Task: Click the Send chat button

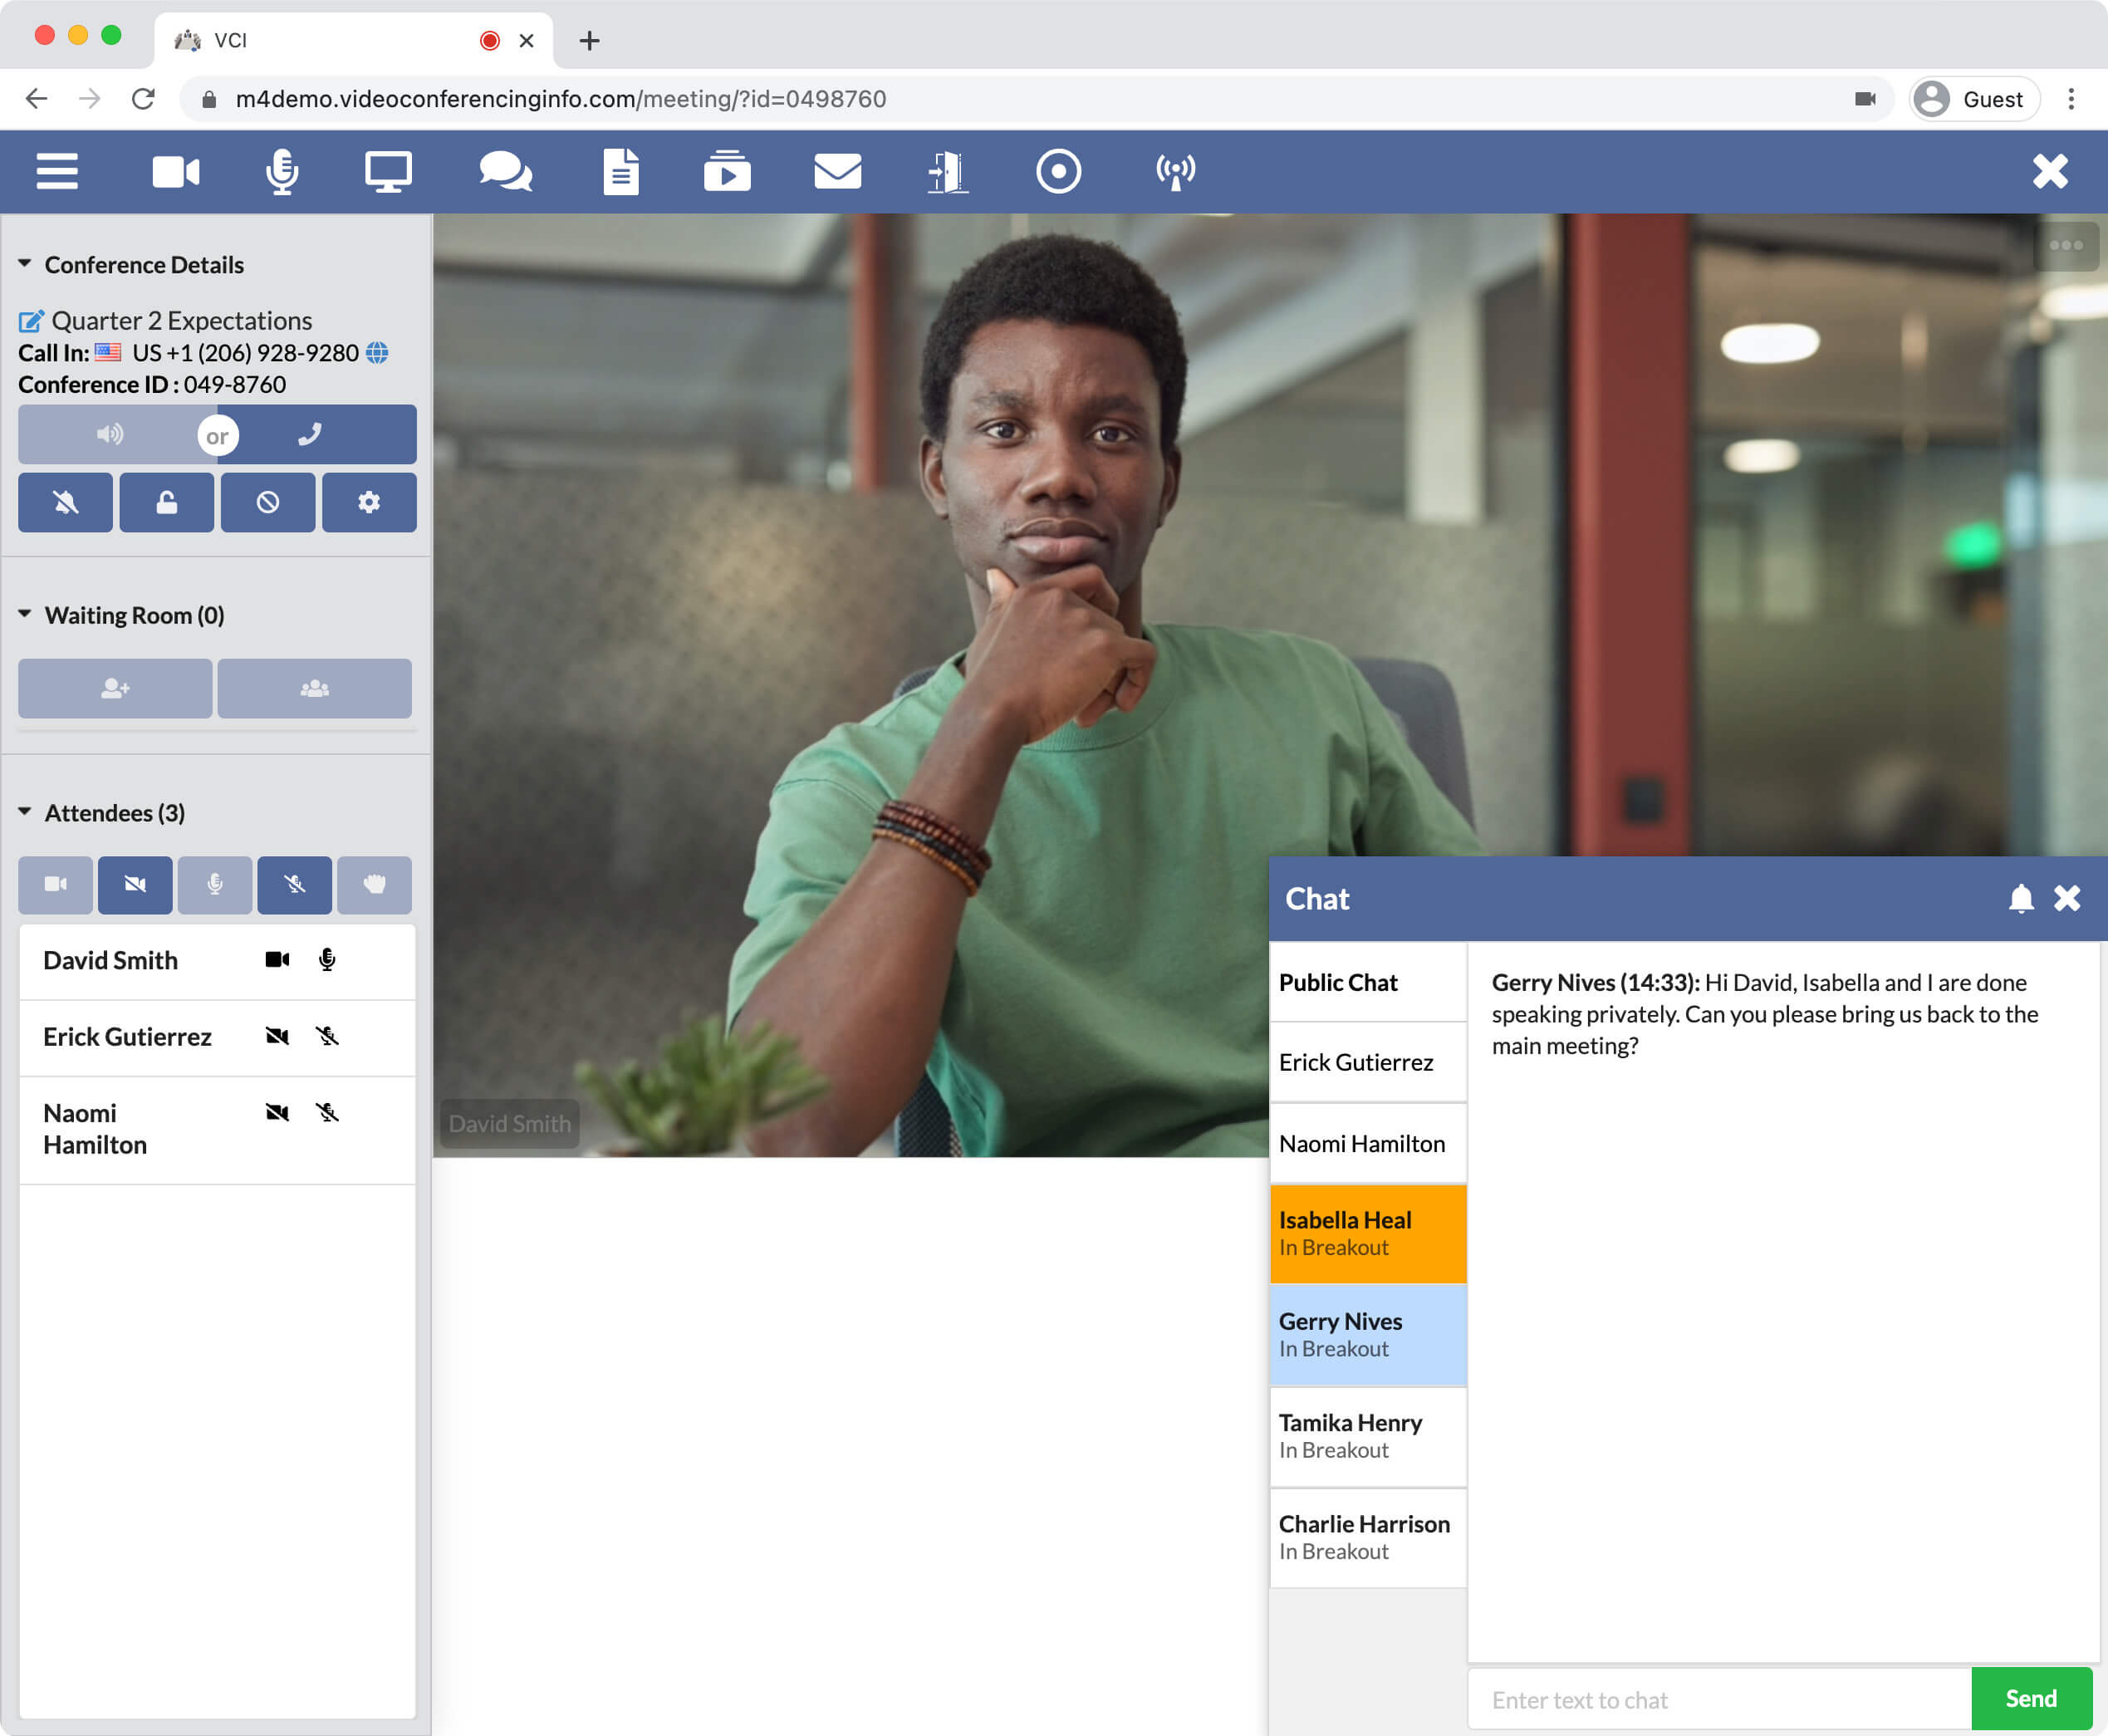Action: coord(2031,1698)
